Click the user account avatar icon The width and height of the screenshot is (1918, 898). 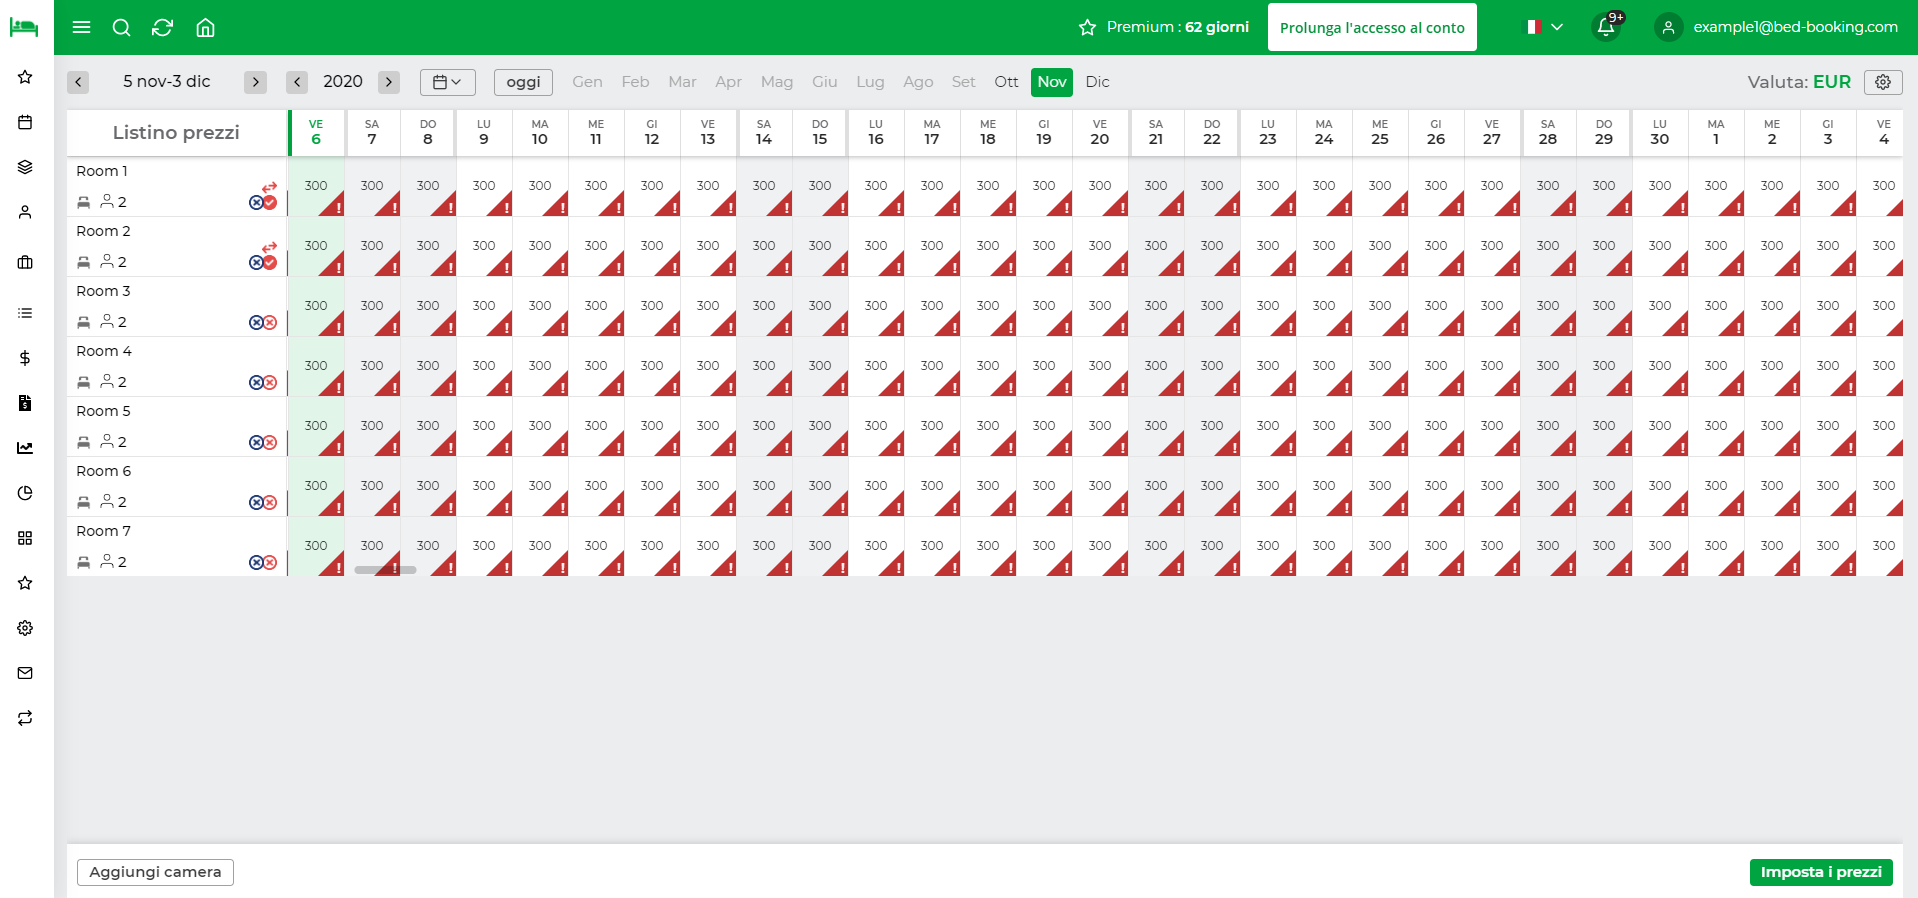tap(1668, 27)
